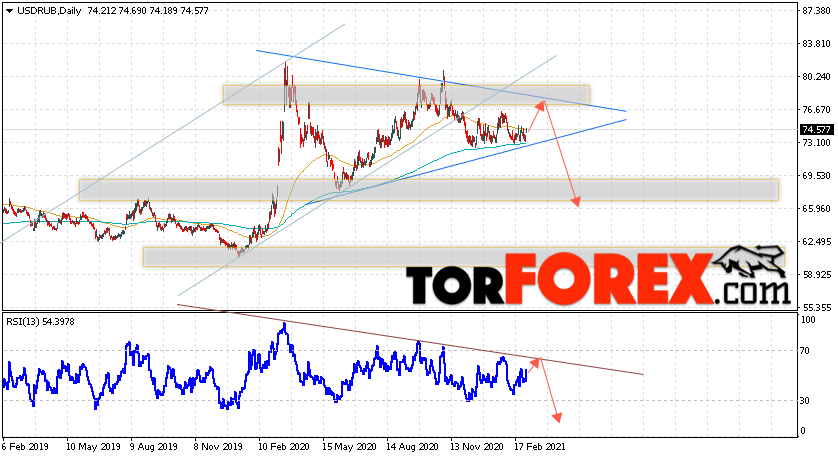Open the USDRUB symbol dropdown arrow
The image size is (838, 458).
pos(10,11)
